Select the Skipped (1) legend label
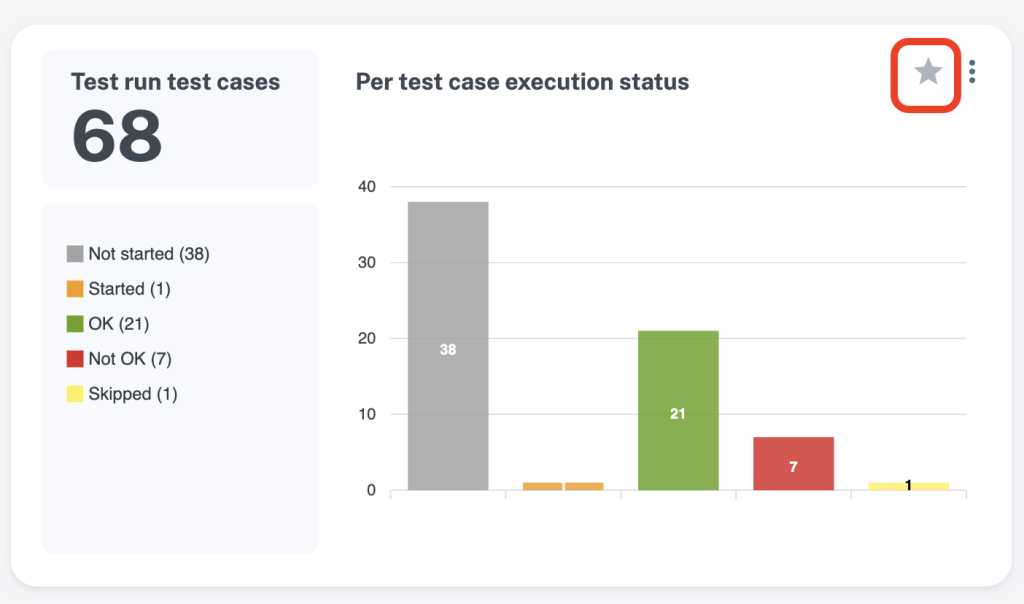 (133, 394)
